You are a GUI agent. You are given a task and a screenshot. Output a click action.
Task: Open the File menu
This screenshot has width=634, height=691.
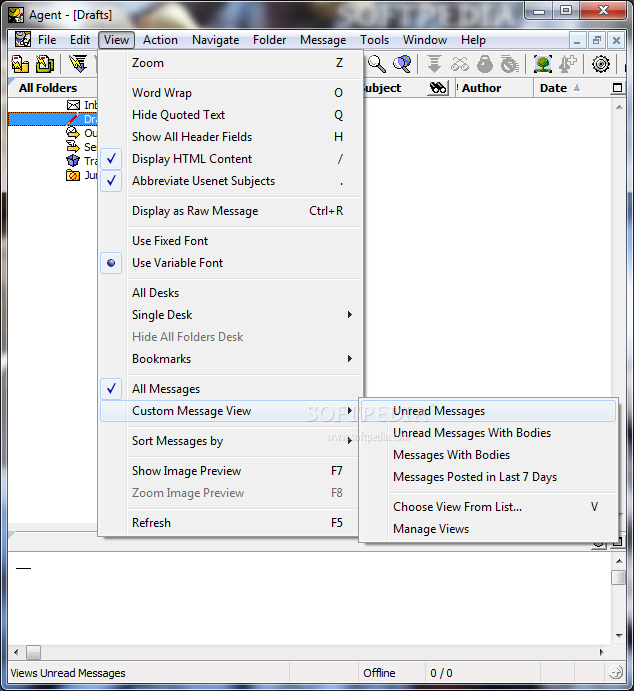(47, 40)
